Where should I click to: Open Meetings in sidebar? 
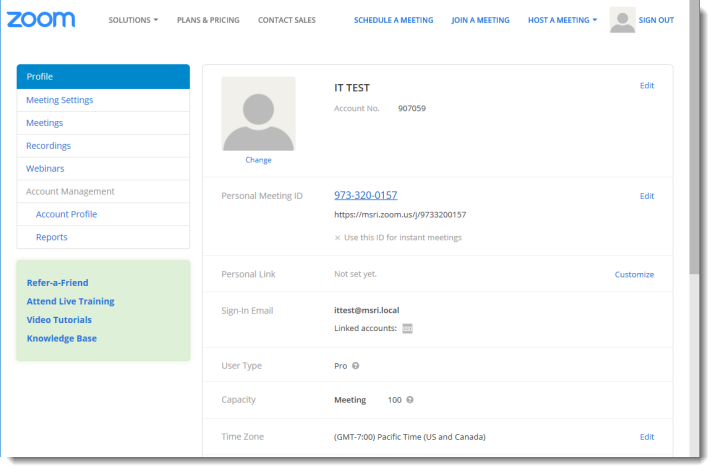pyautogui.click(x=103, y=123)
